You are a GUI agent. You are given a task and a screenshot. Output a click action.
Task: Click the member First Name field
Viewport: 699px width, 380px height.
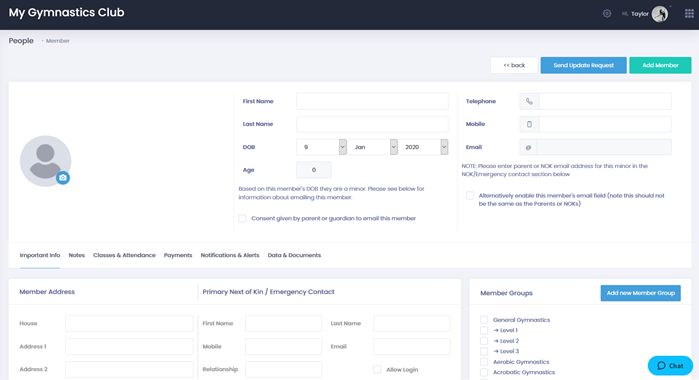pyautogui.click(x=372, y=101)
